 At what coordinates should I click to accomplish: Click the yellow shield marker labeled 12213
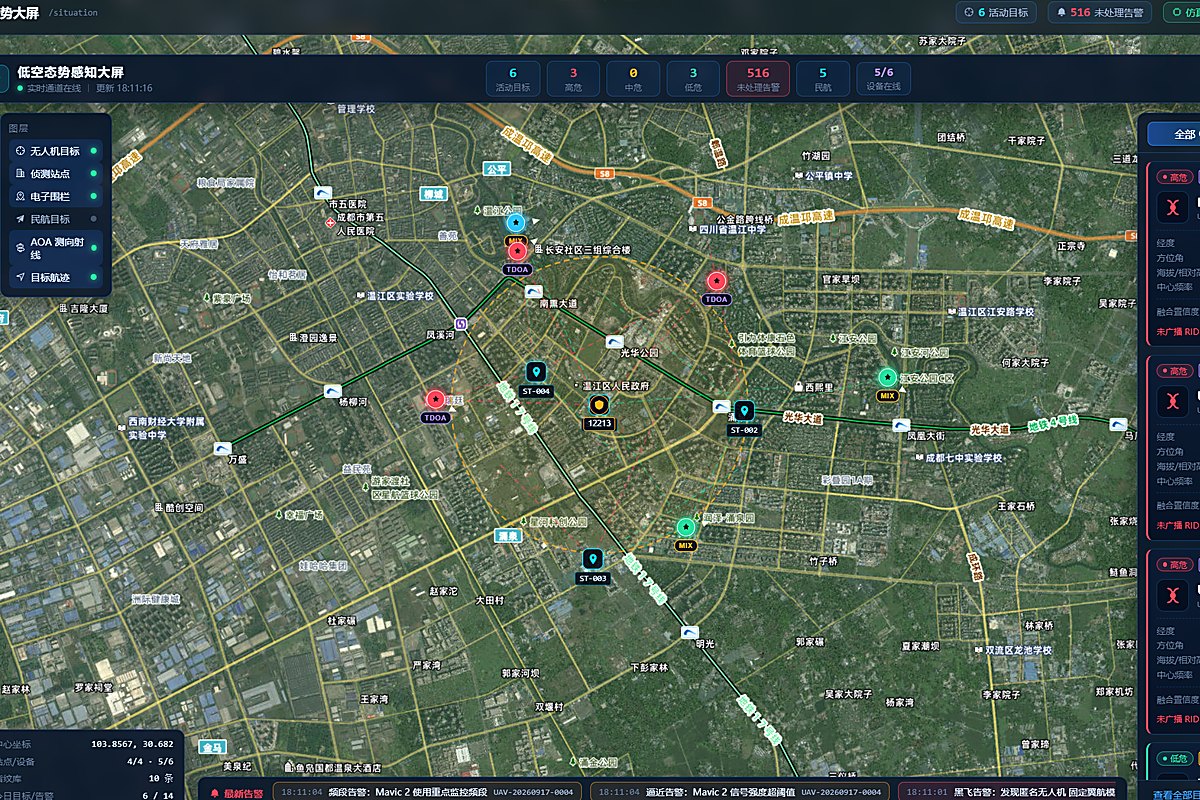pyautogui.click(x=599, y=405)
